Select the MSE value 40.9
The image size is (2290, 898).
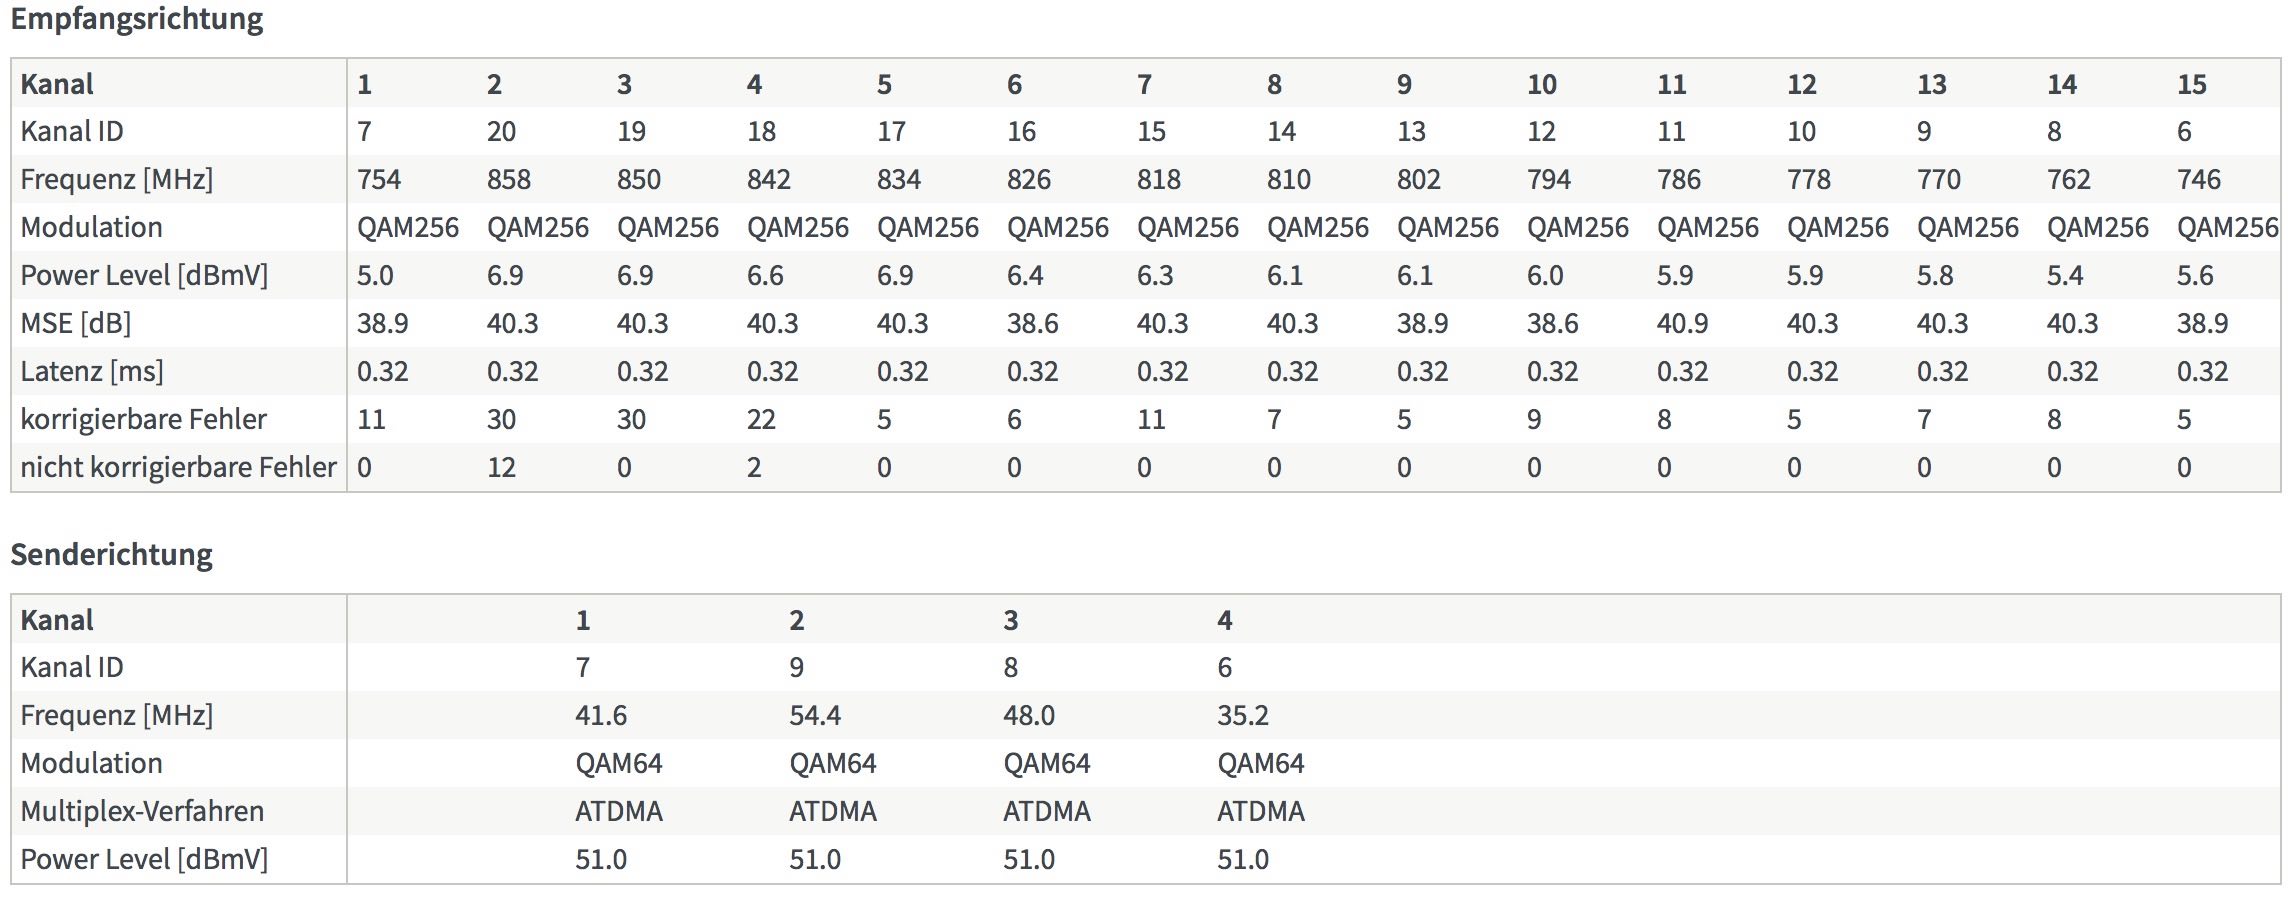[1683, 324]
